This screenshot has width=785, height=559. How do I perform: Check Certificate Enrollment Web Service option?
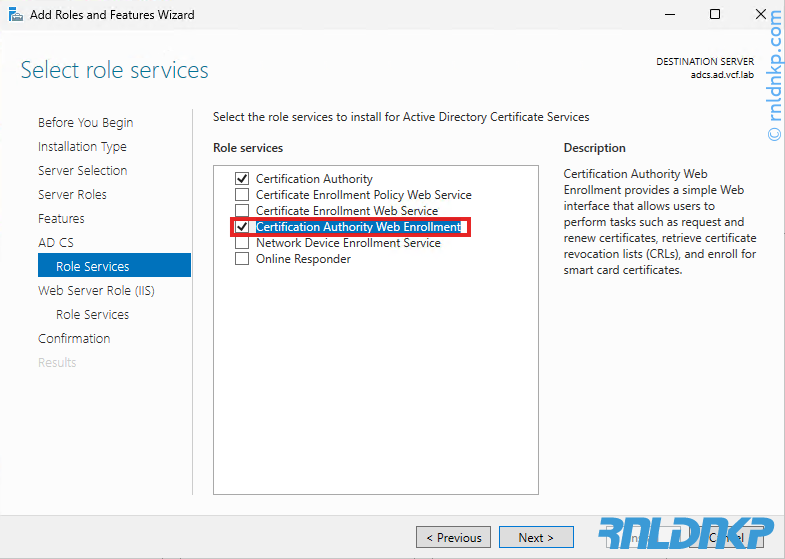[241, 211]
